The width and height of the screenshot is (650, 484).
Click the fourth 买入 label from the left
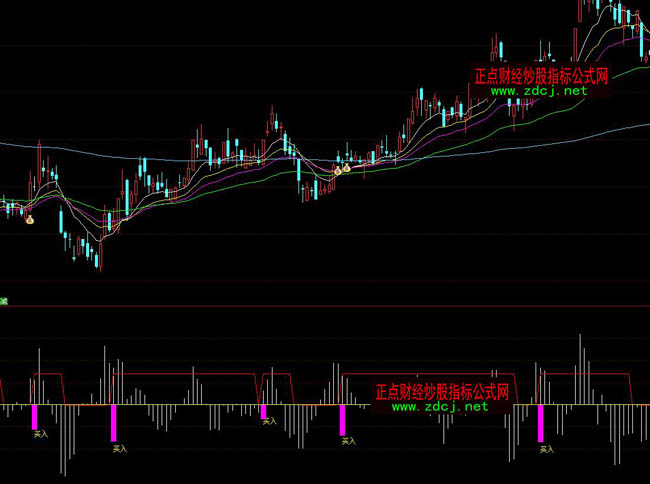[x=347, y=440]
